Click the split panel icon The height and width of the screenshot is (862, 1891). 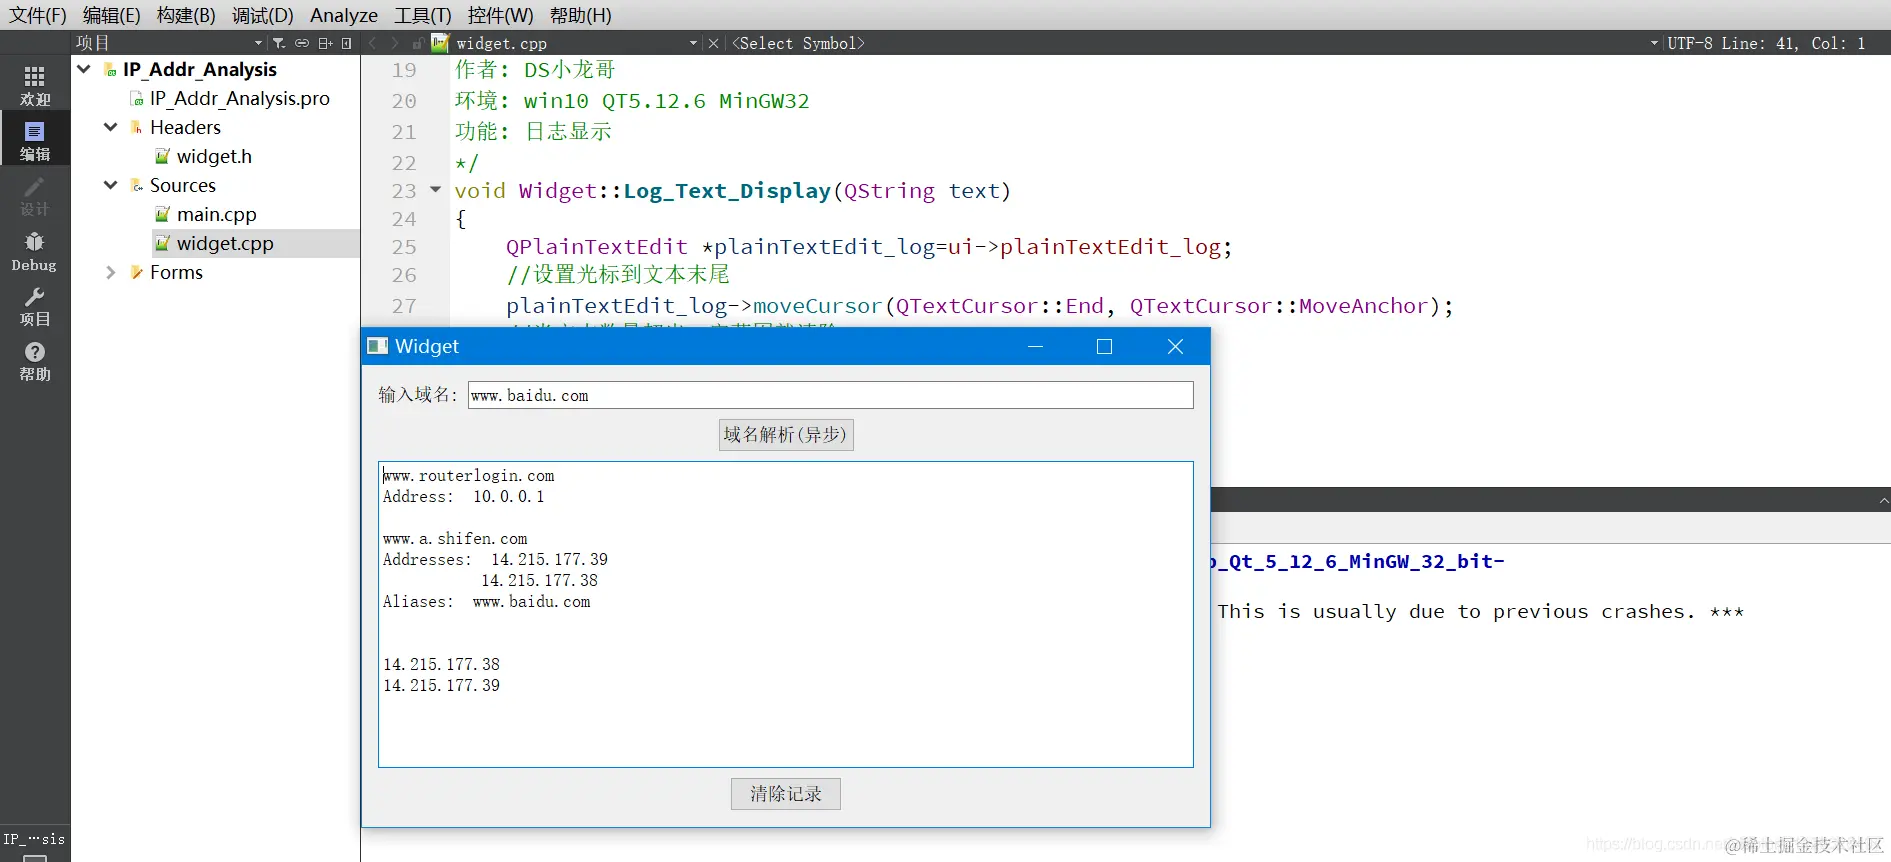point(325,43)
